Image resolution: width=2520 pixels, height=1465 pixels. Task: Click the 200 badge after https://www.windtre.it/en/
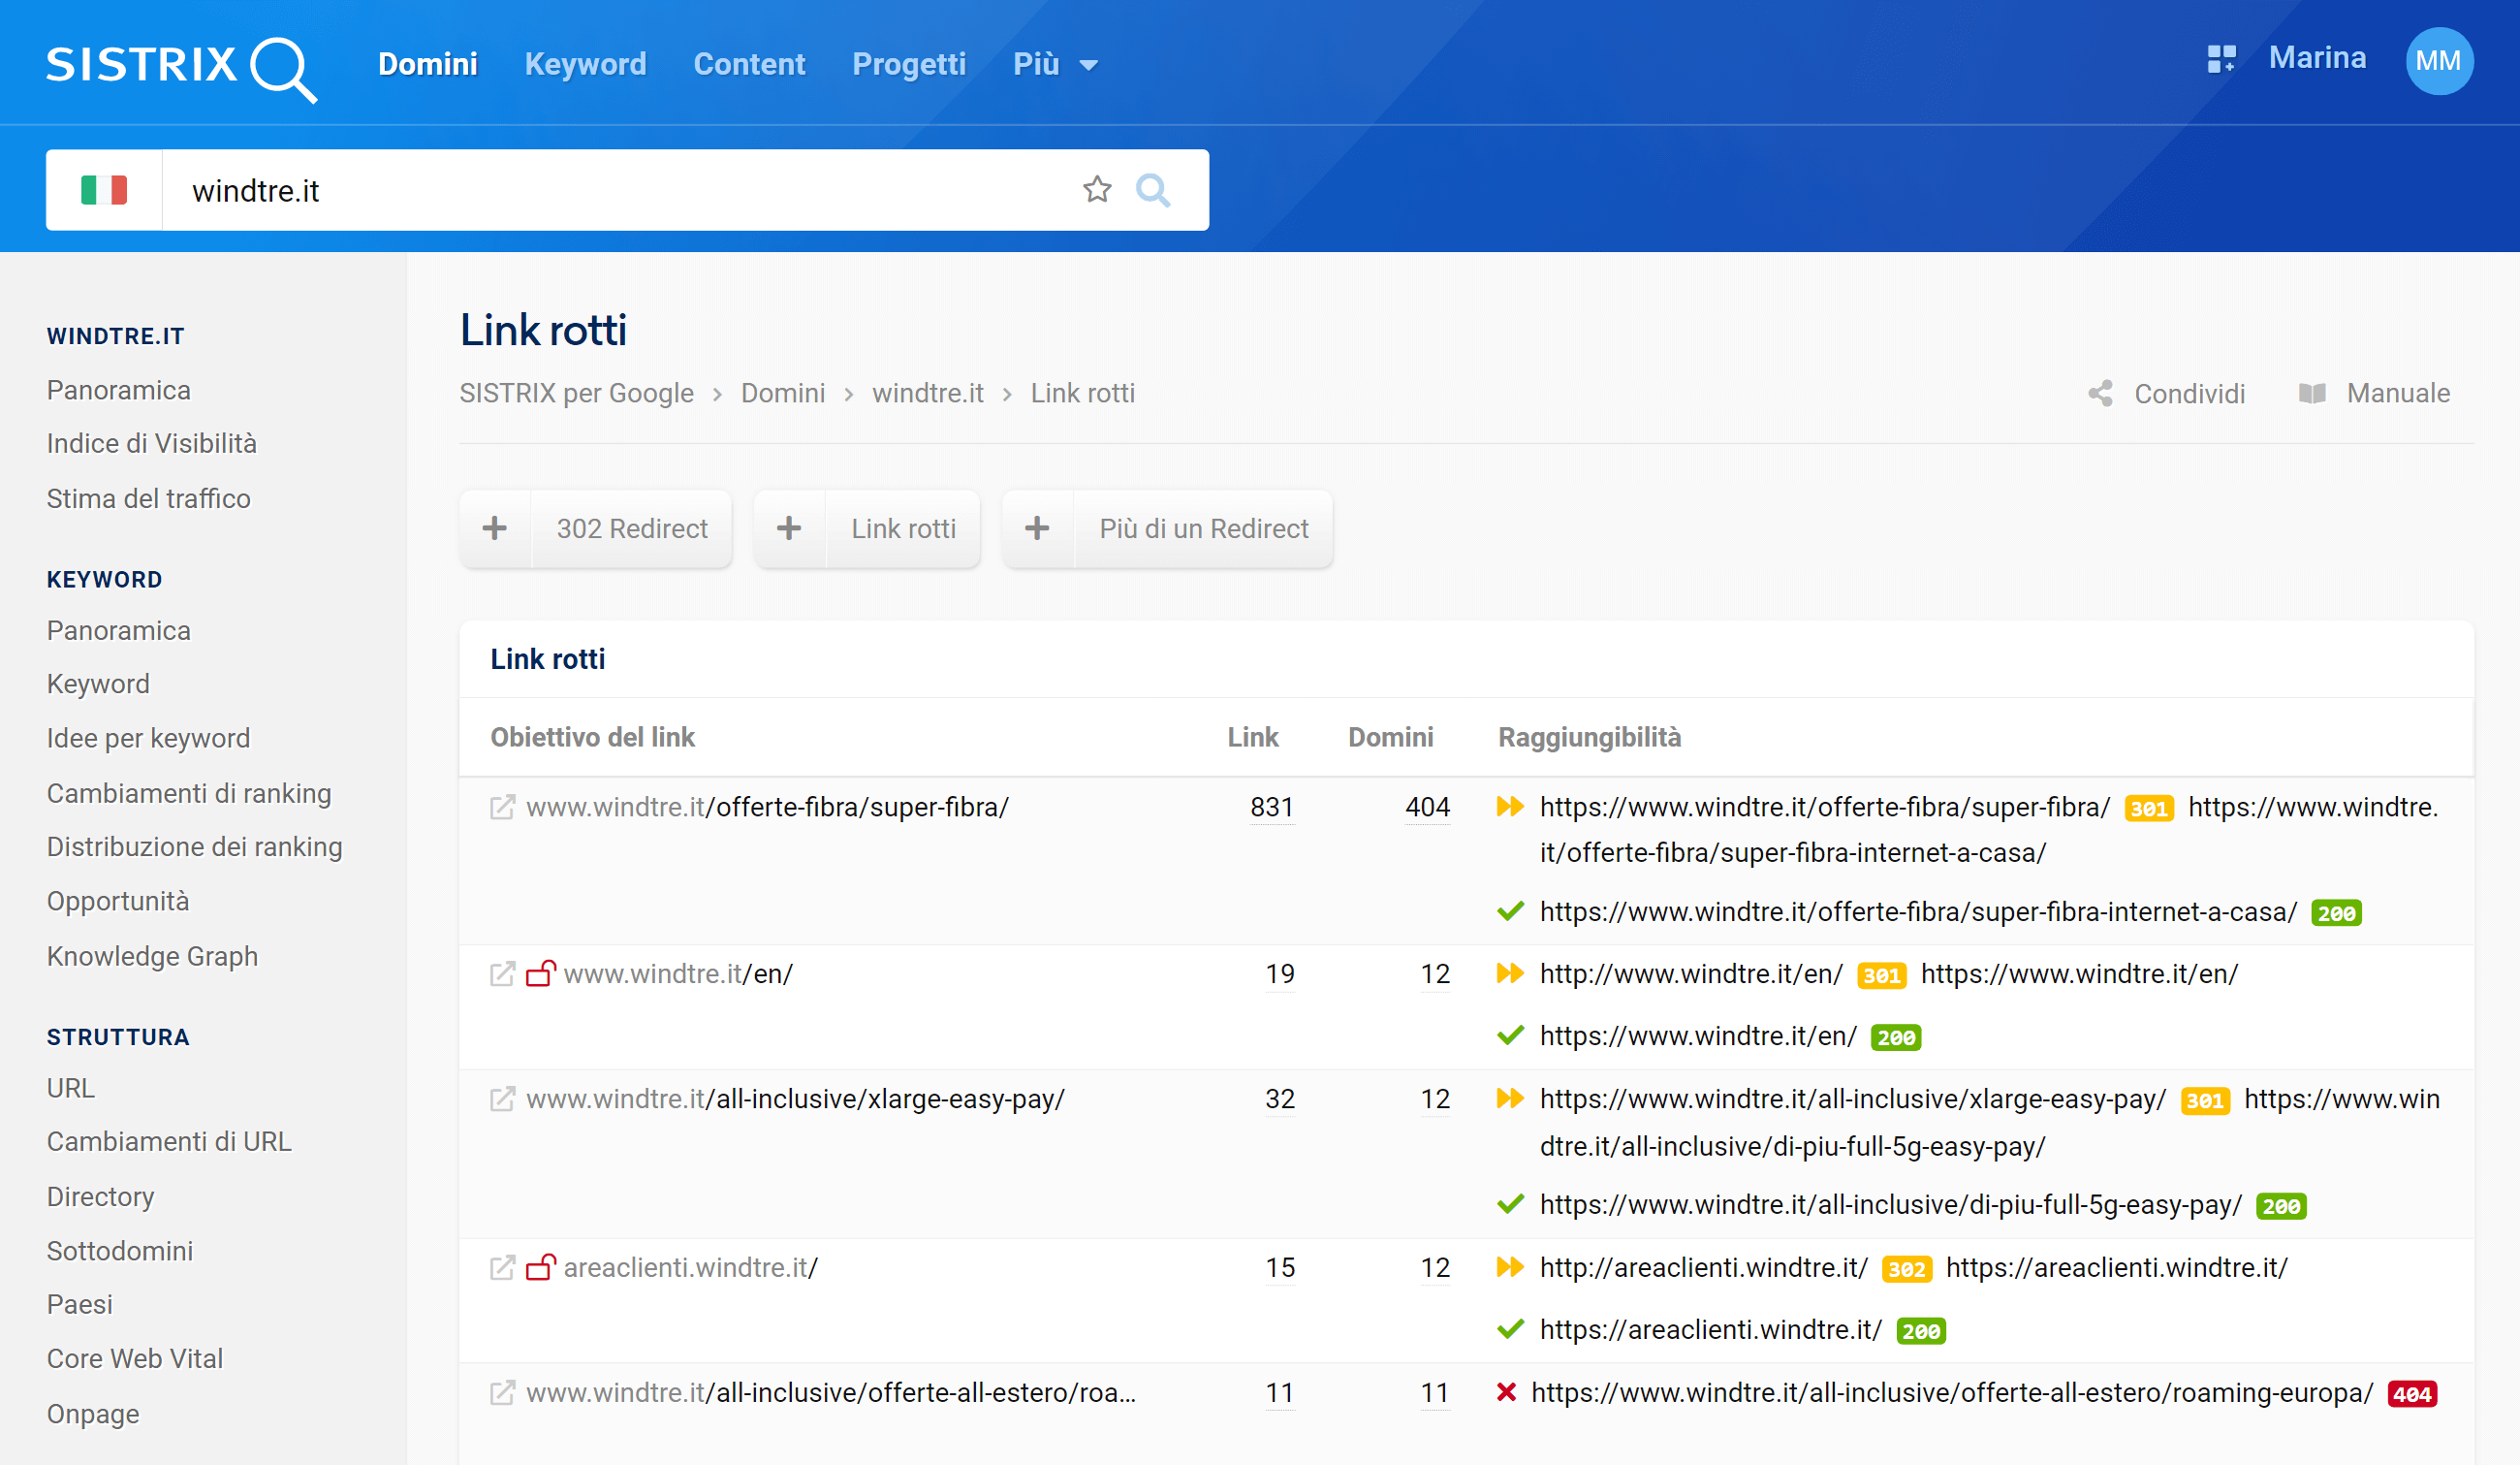(1895, 1038)
